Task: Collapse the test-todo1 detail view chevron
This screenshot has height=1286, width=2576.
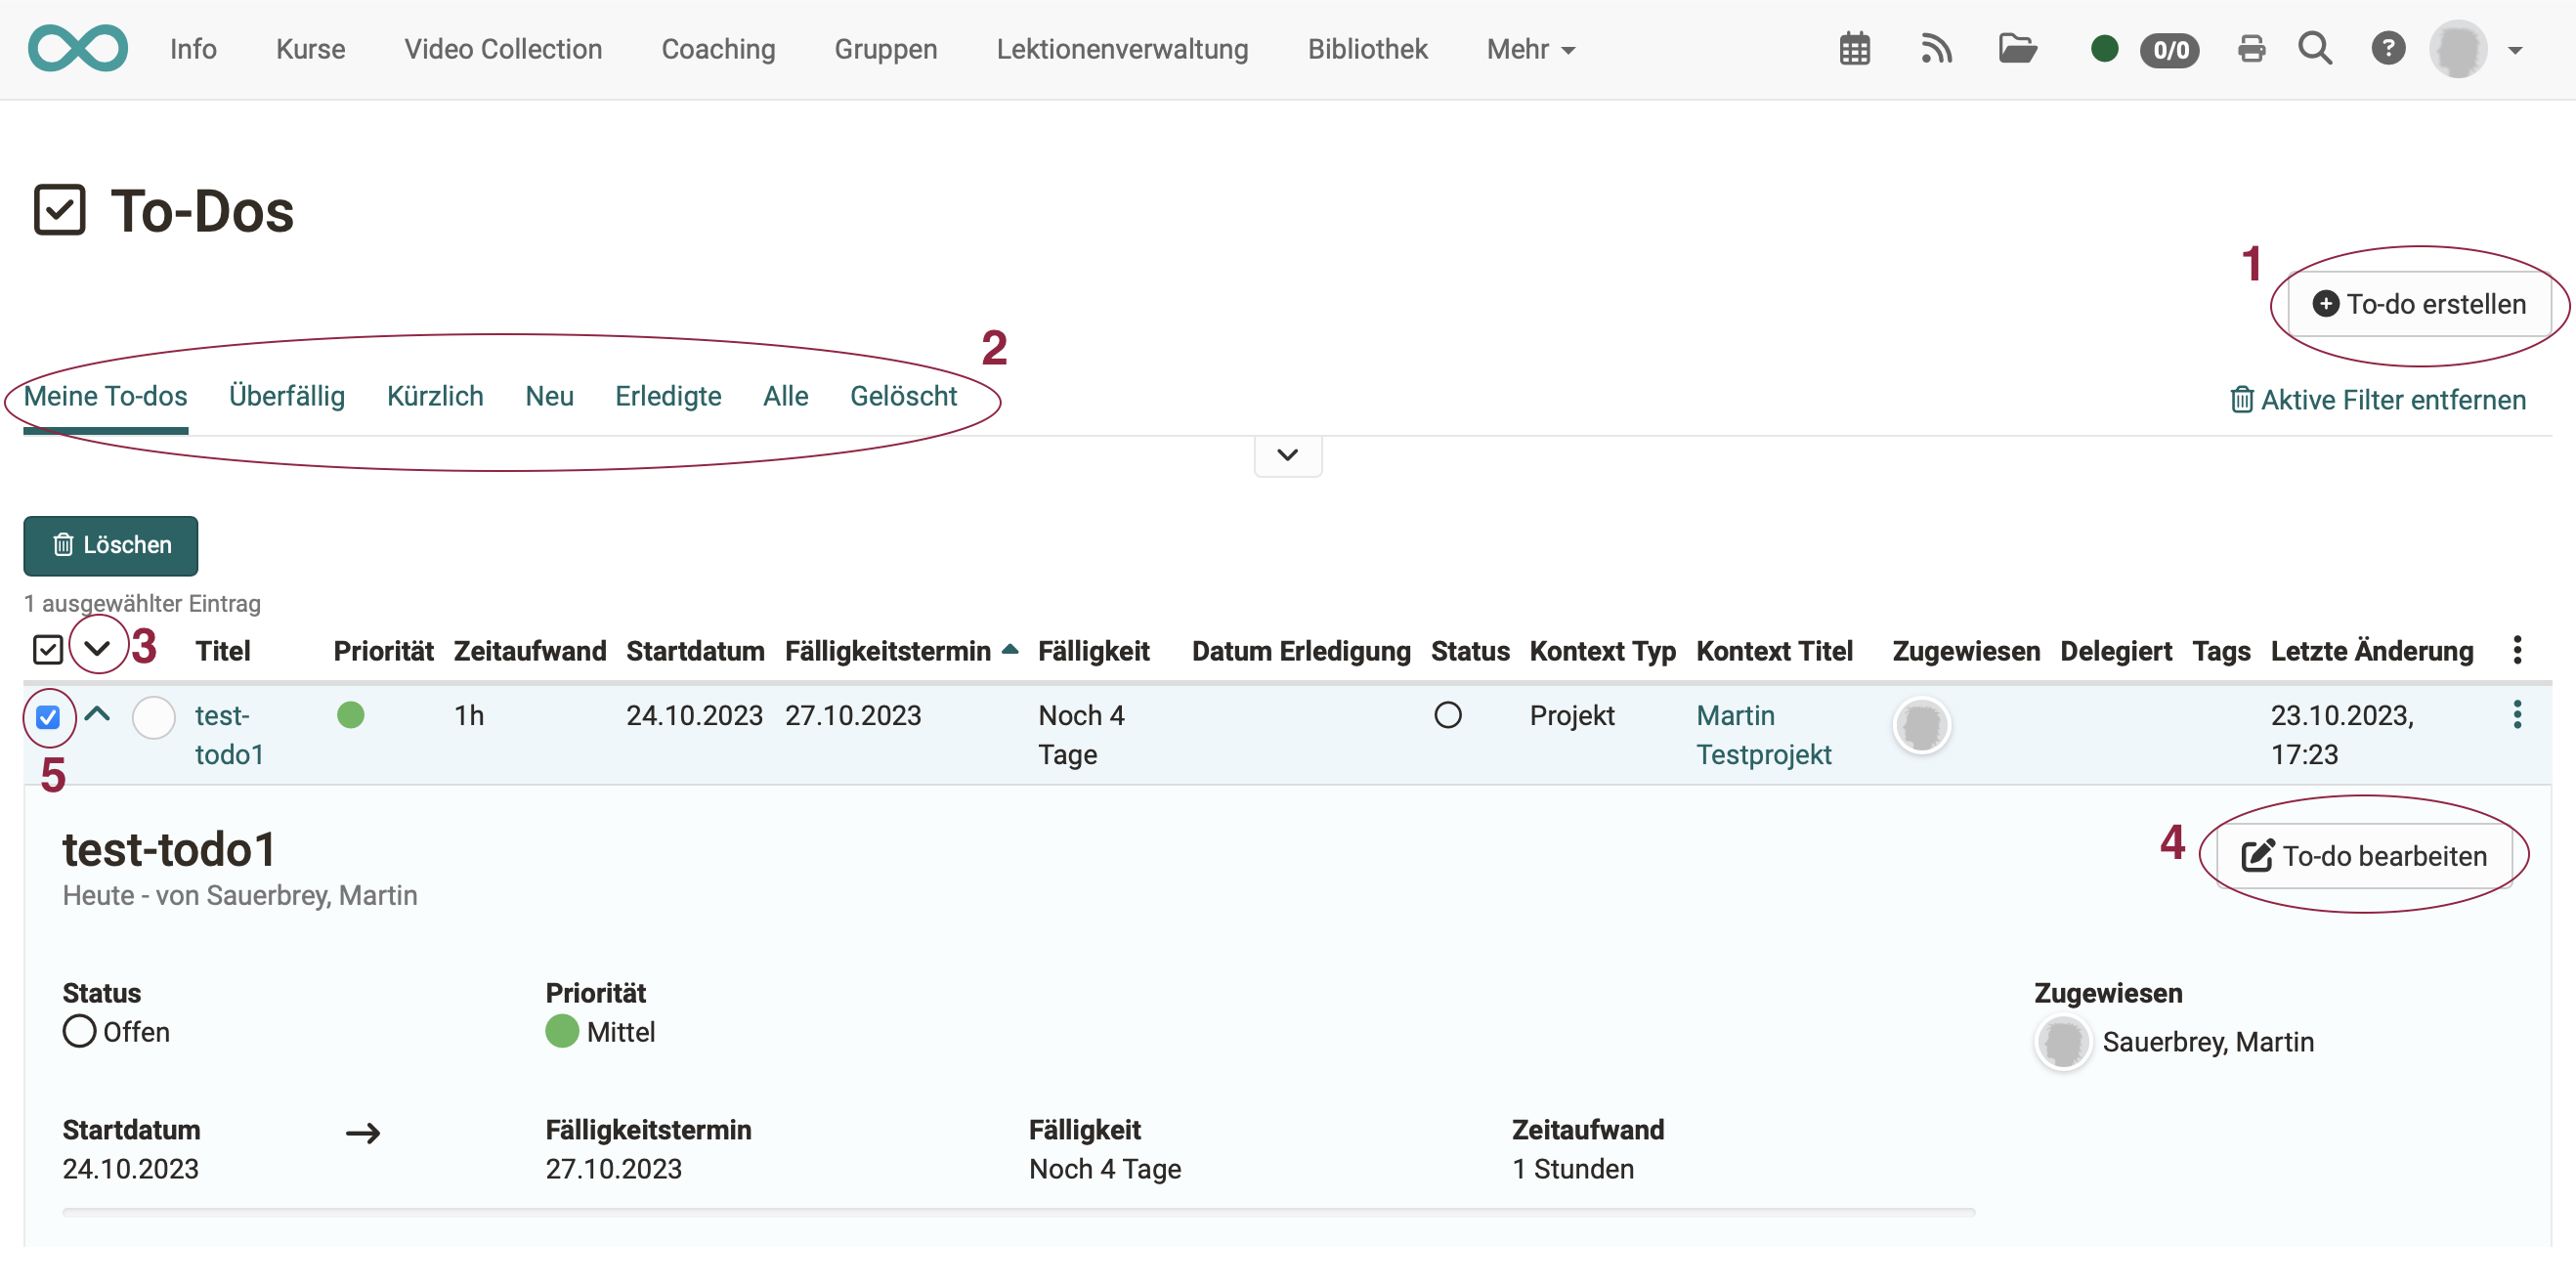Action: (x=98, y=715)
